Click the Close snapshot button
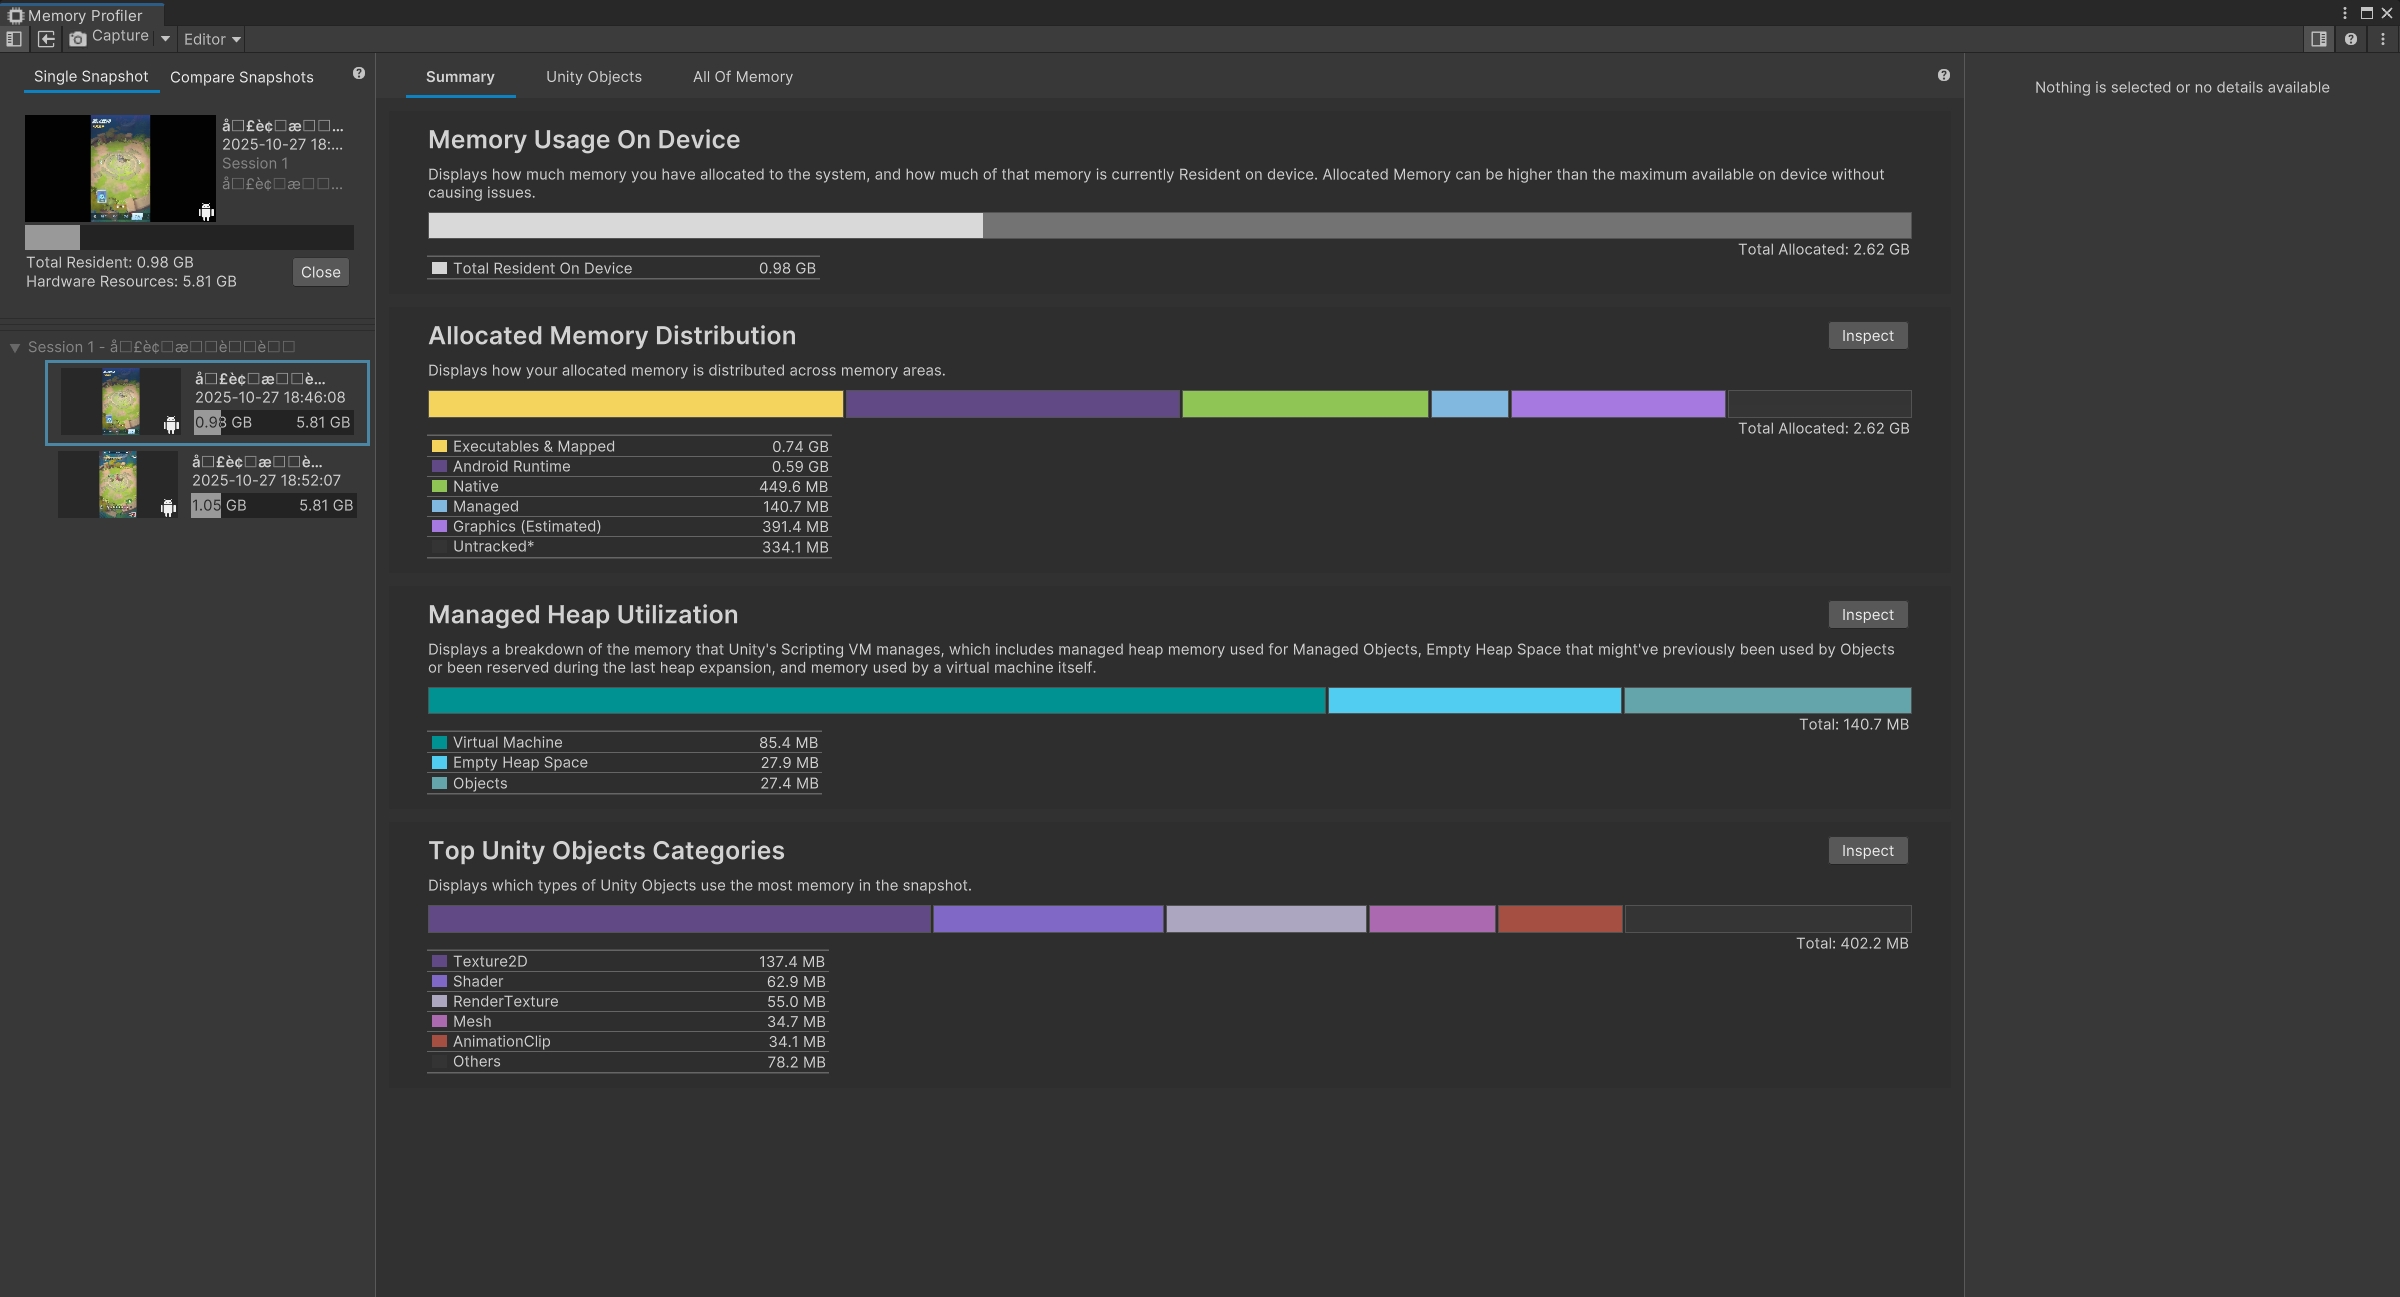Screen dimensions: 2400x1297 tap(320, 272)
